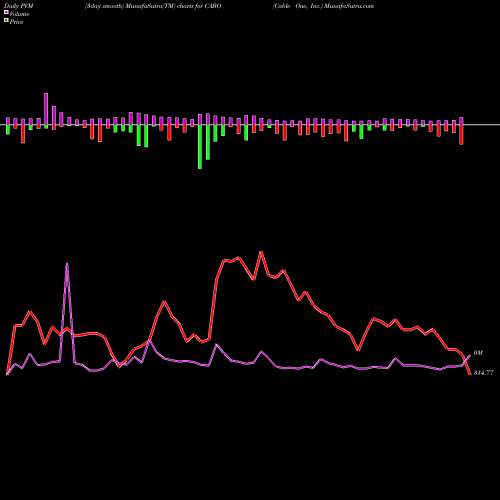Click the '314.77' price end label
Viewport: 500px width, 500px height.
[483, 373]
